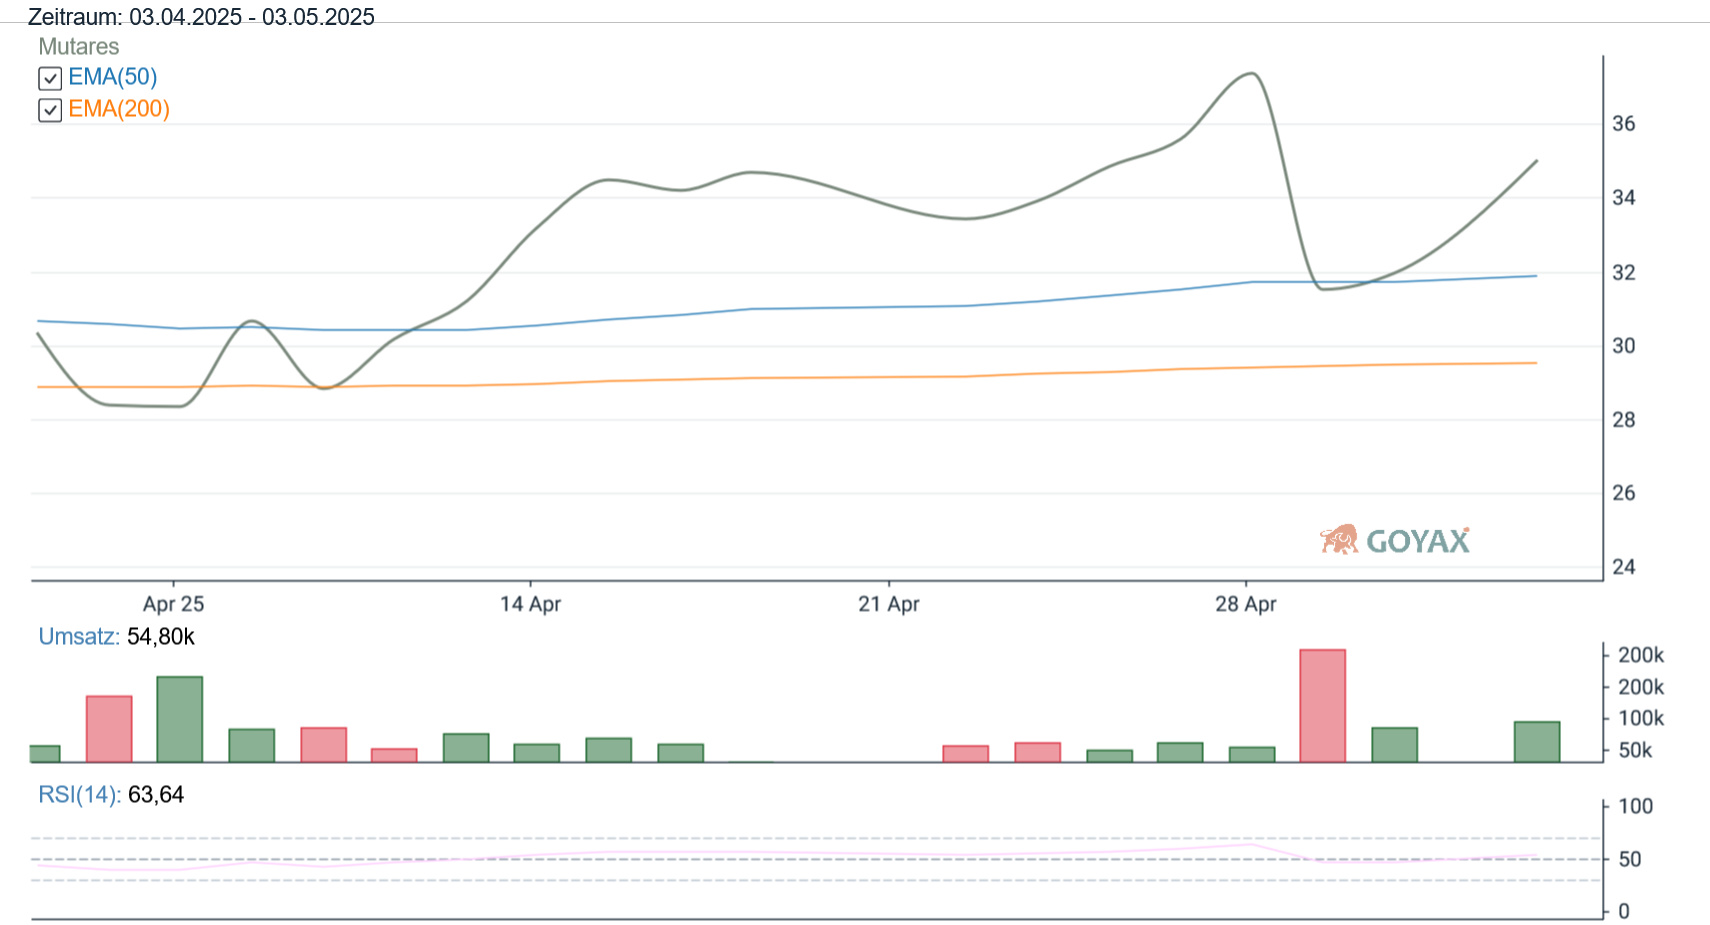Click the EMA(50) legend label
This screenshot has height=925, width=1710.
pyautogui.click(x=112, y=77)
